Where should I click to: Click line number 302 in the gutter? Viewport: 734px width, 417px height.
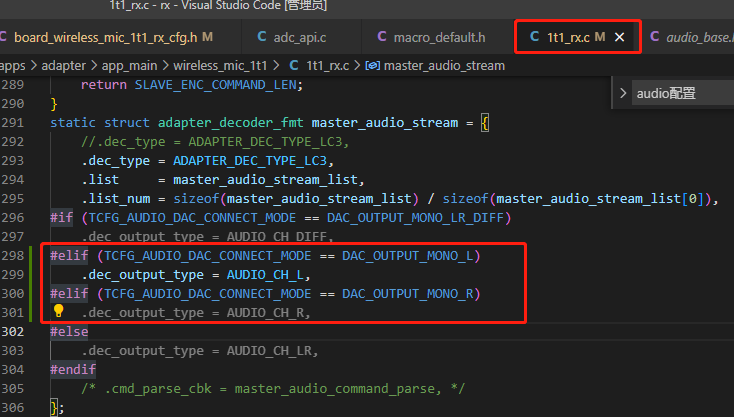(13, 331)
